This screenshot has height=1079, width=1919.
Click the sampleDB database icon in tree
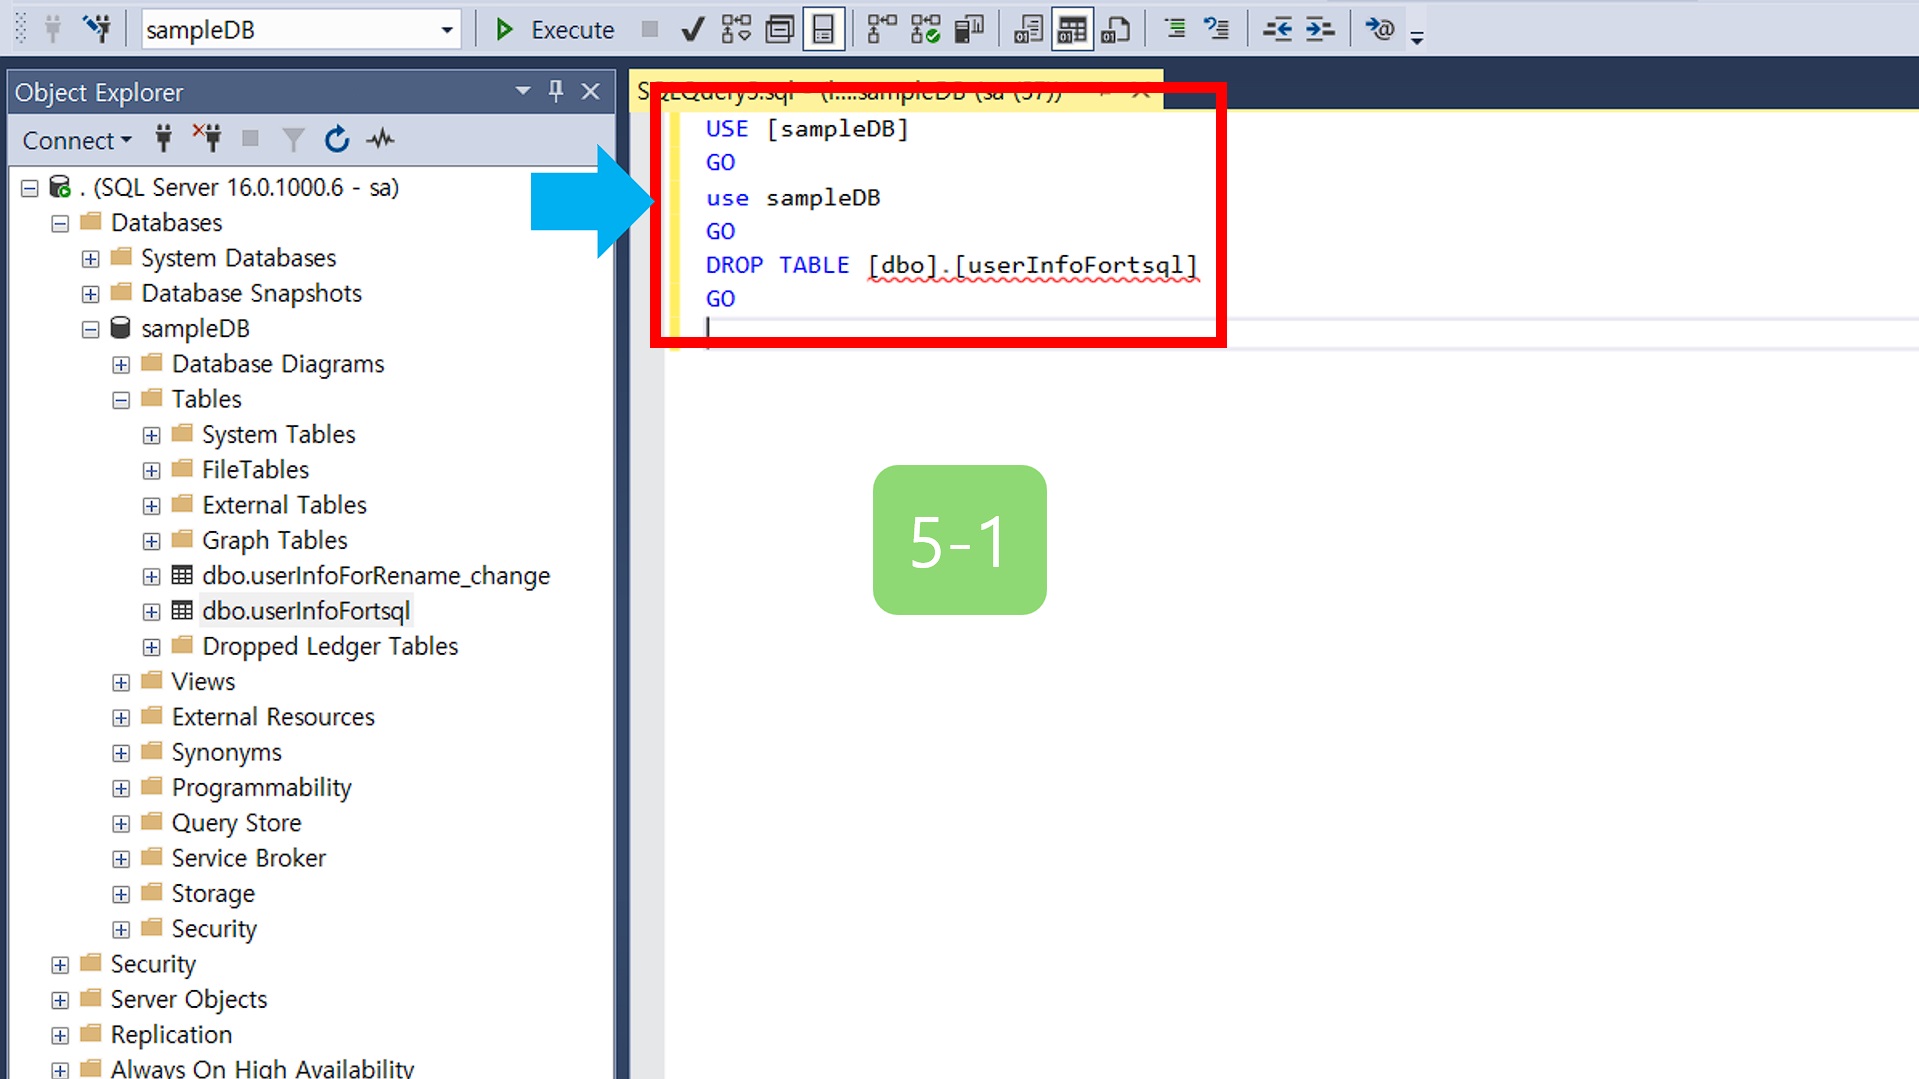coord(121,328)
